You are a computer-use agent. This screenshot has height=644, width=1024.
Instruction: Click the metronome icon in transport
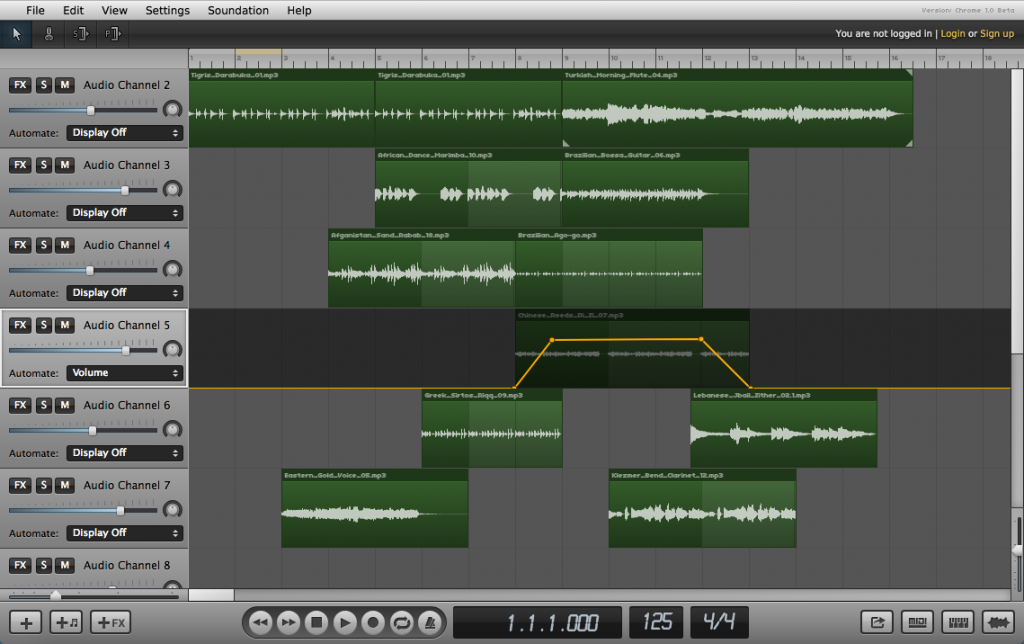click(431, 622)
